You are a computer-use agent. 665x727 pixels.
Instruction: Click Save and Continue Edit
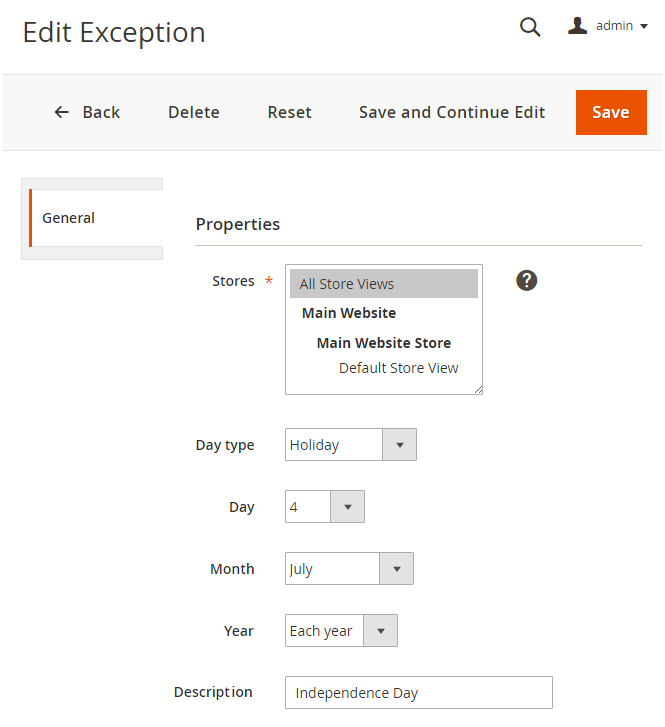coord(452,112)
